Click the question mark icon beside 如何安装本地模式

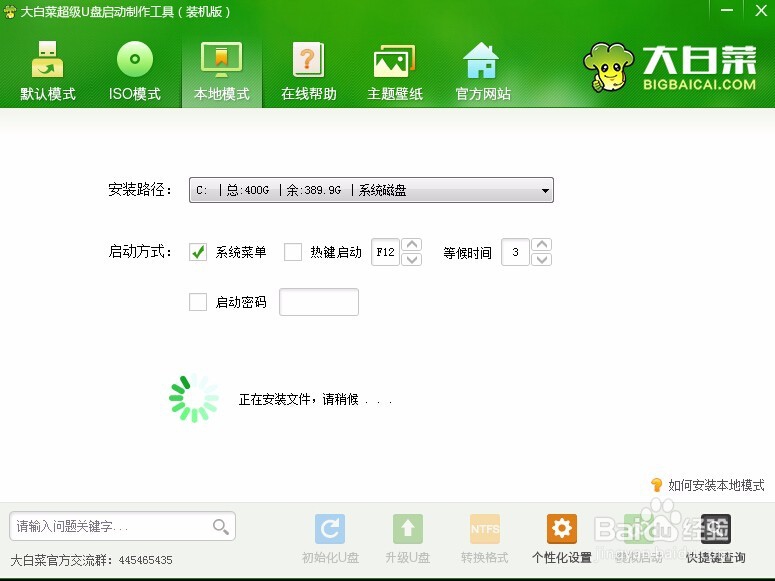(x=656, y=485)
